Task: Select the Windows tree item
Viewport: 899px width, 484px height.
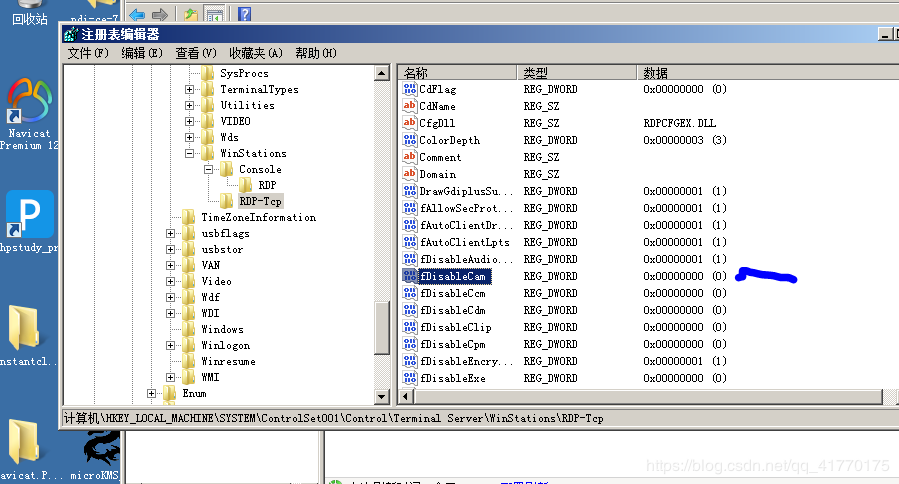Action: coord(222,329)
